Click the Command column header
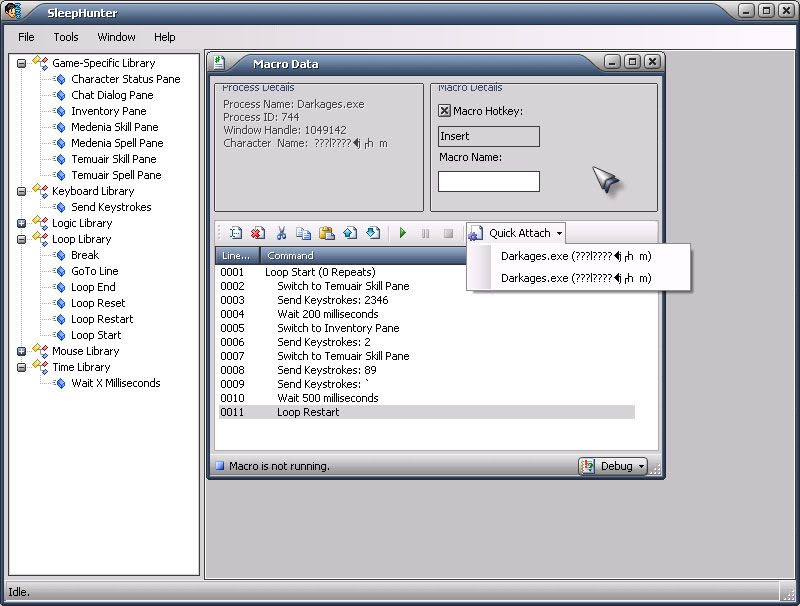Screen dimensions: 800x606 [x=363, y=256]
